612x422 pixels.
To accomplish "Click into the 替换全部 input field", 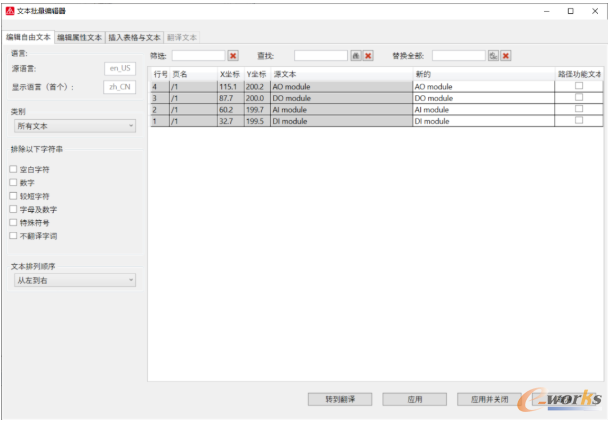I will (459, 56).
